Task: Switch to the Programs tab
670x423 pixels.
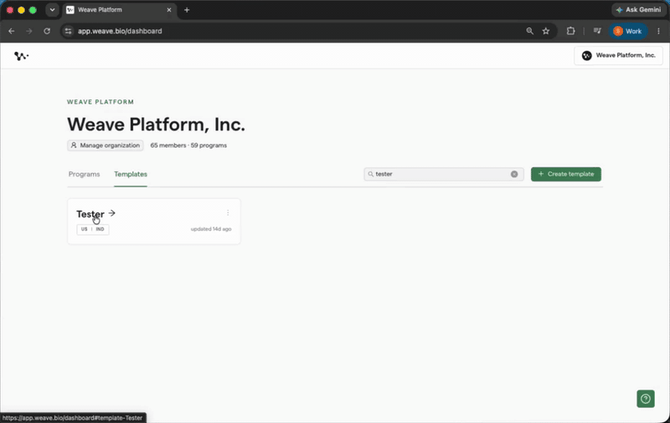Action: pyautogui.click(x=84, y=174)
